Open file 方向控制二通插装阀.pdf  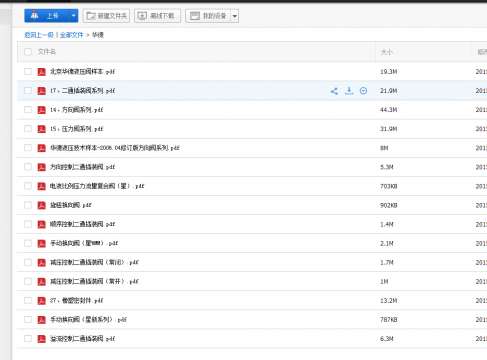pos(82,167)
